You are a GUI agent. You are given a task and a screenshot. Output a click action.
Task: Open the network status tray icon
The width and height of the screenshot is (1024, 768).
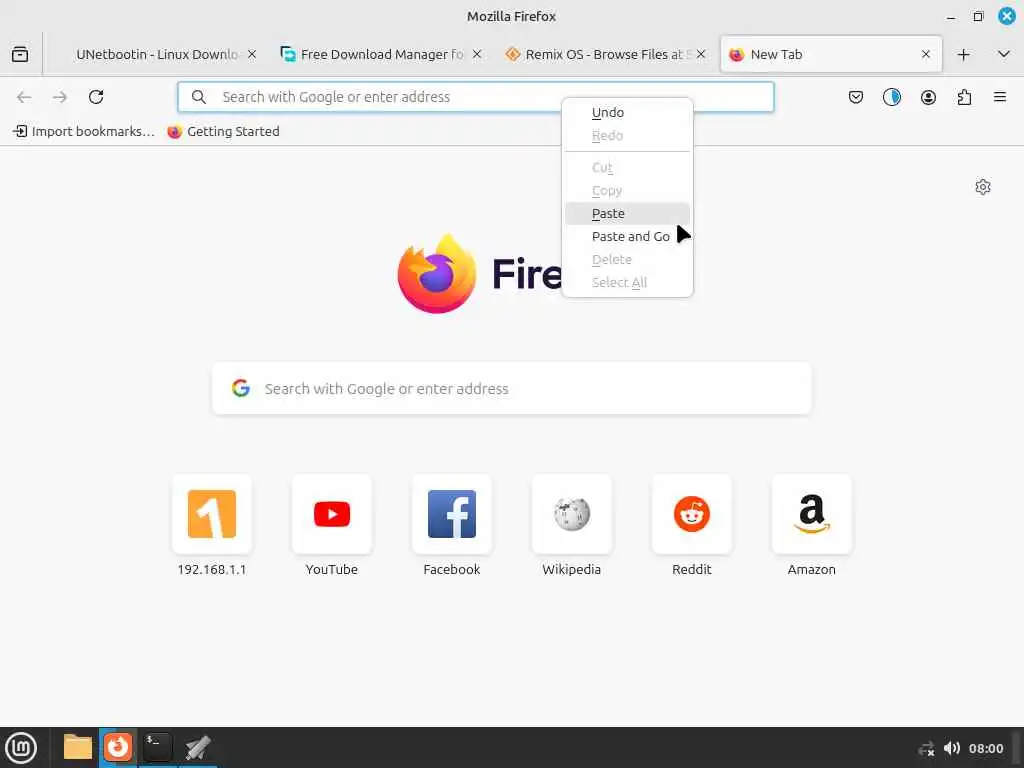point(926,748)
